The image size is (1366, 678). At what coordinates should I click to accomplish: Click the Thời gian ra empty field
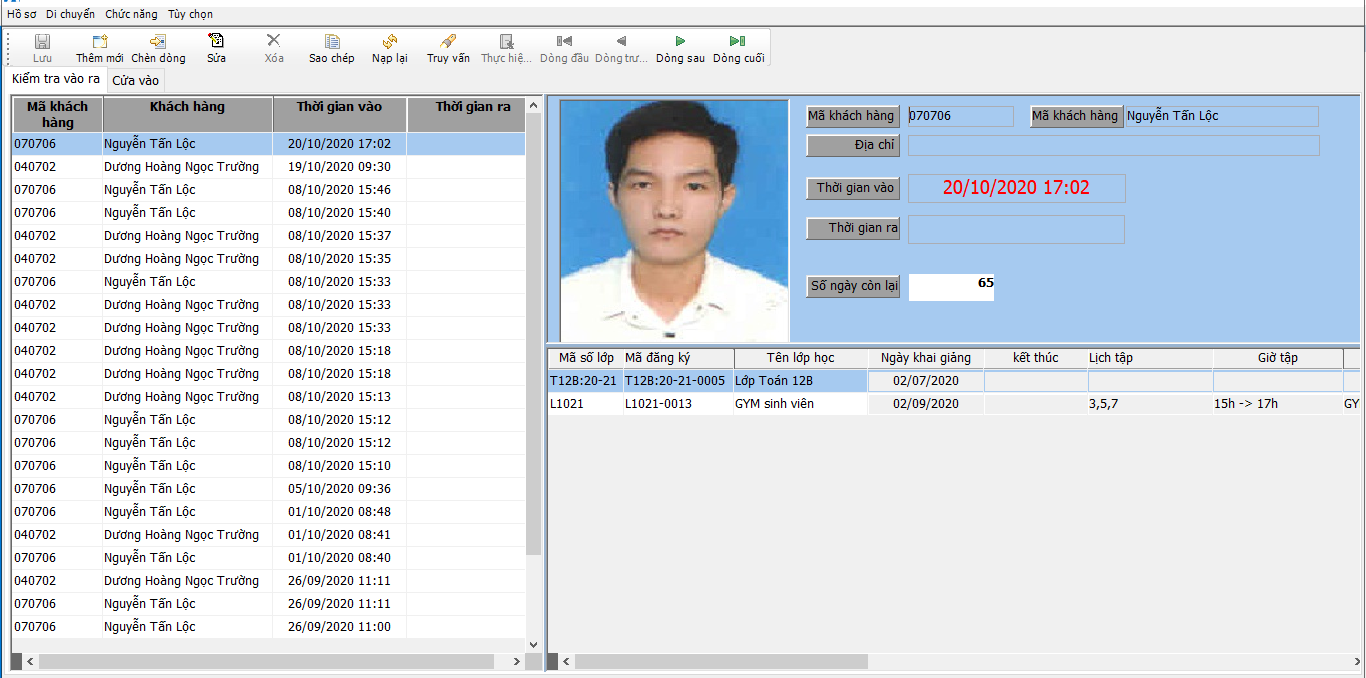pos(1016,229)
